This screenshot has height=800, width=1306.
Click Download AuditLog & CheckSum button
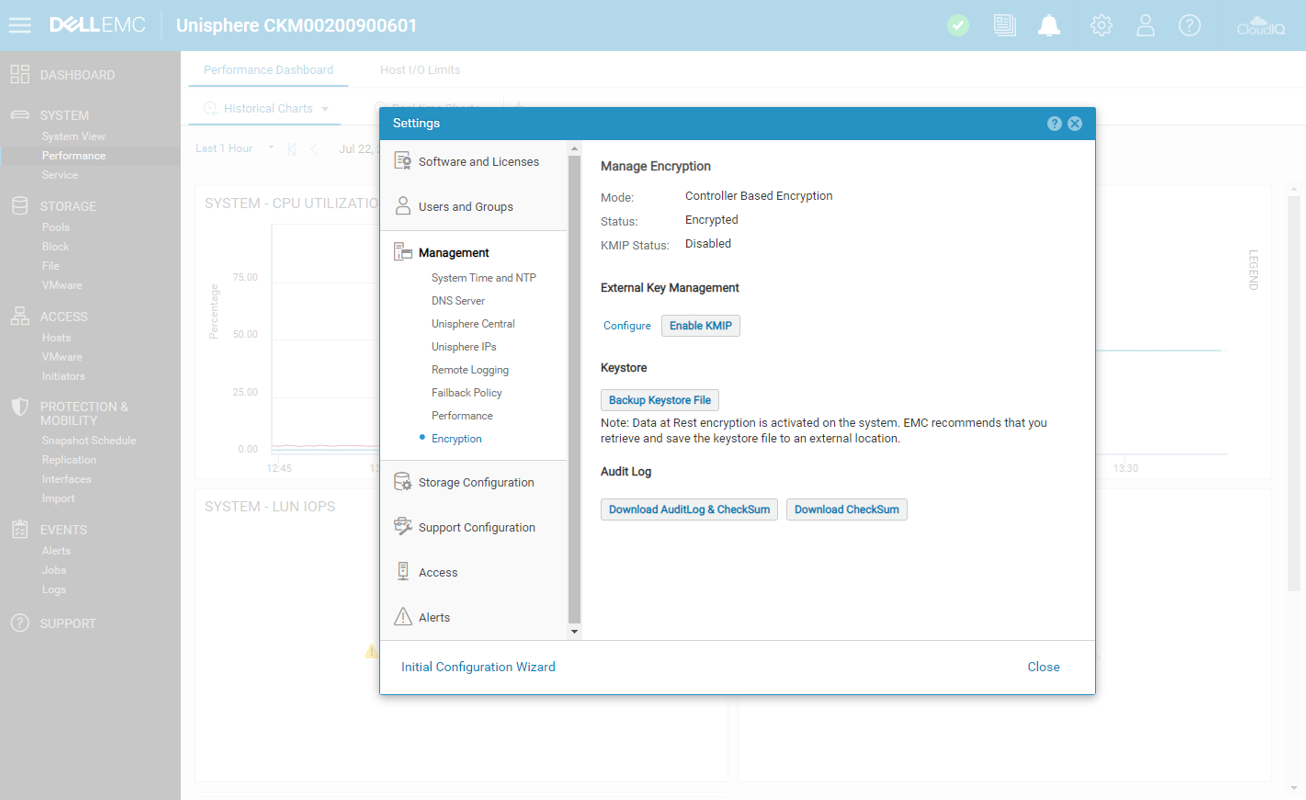coord(689,509)
